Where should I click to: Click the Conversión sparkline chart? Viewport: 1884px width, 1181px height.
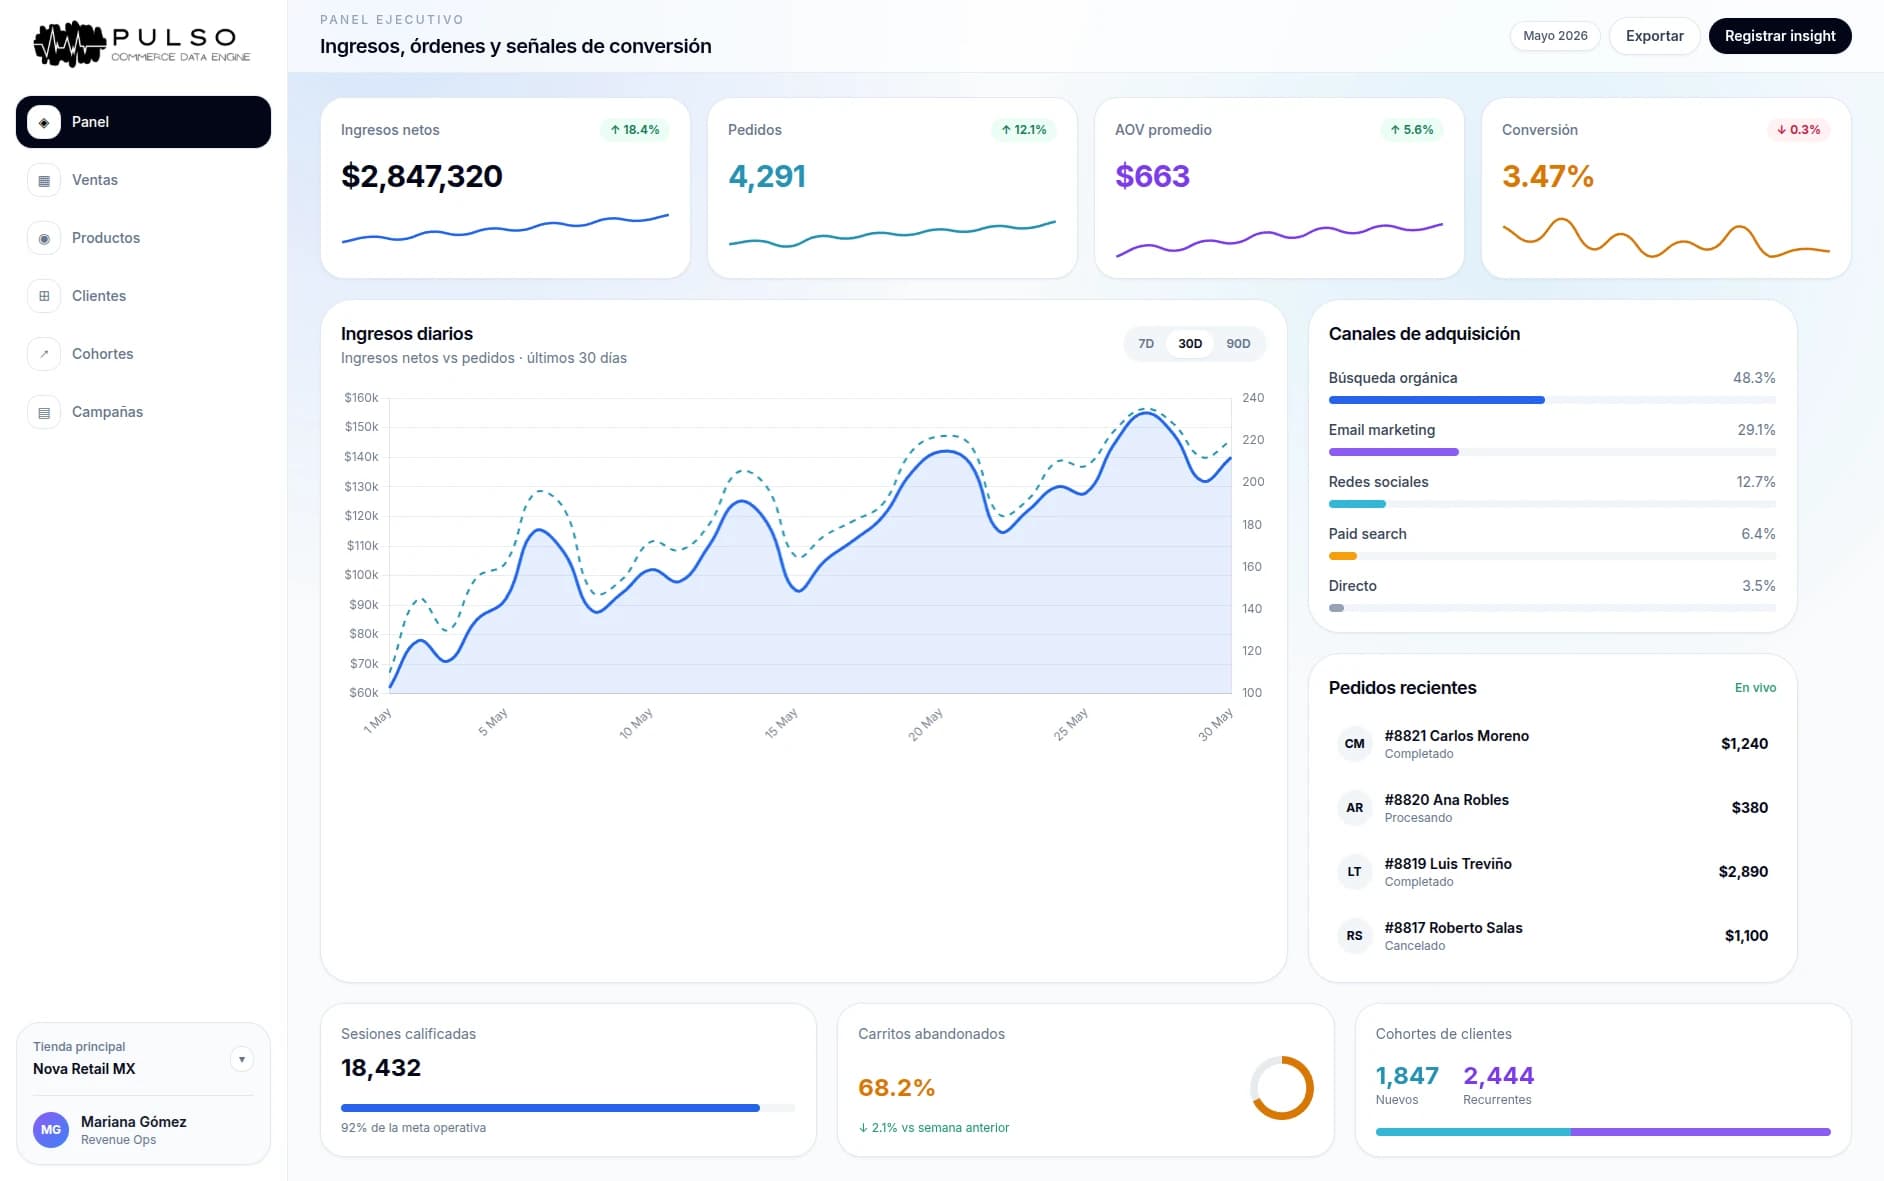coord(1666,238)
